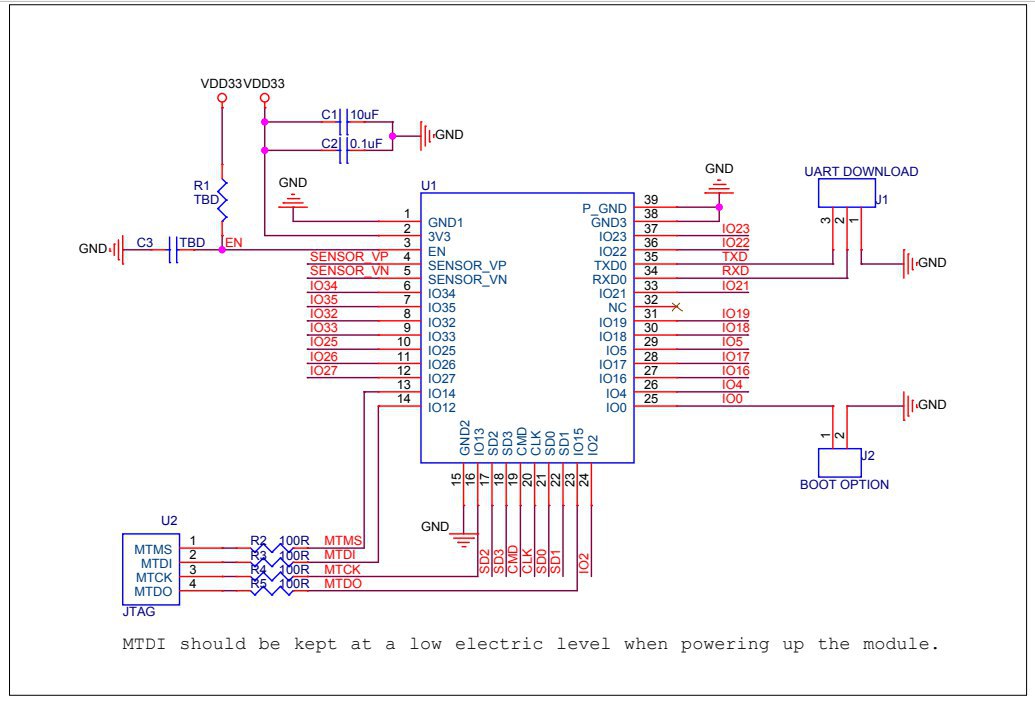
Task: Select the JTAG label under U2
Action: tap(139, 612)
